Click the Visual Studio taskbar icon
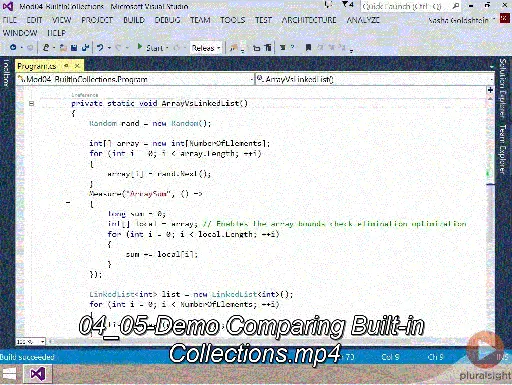 point(38,374)
